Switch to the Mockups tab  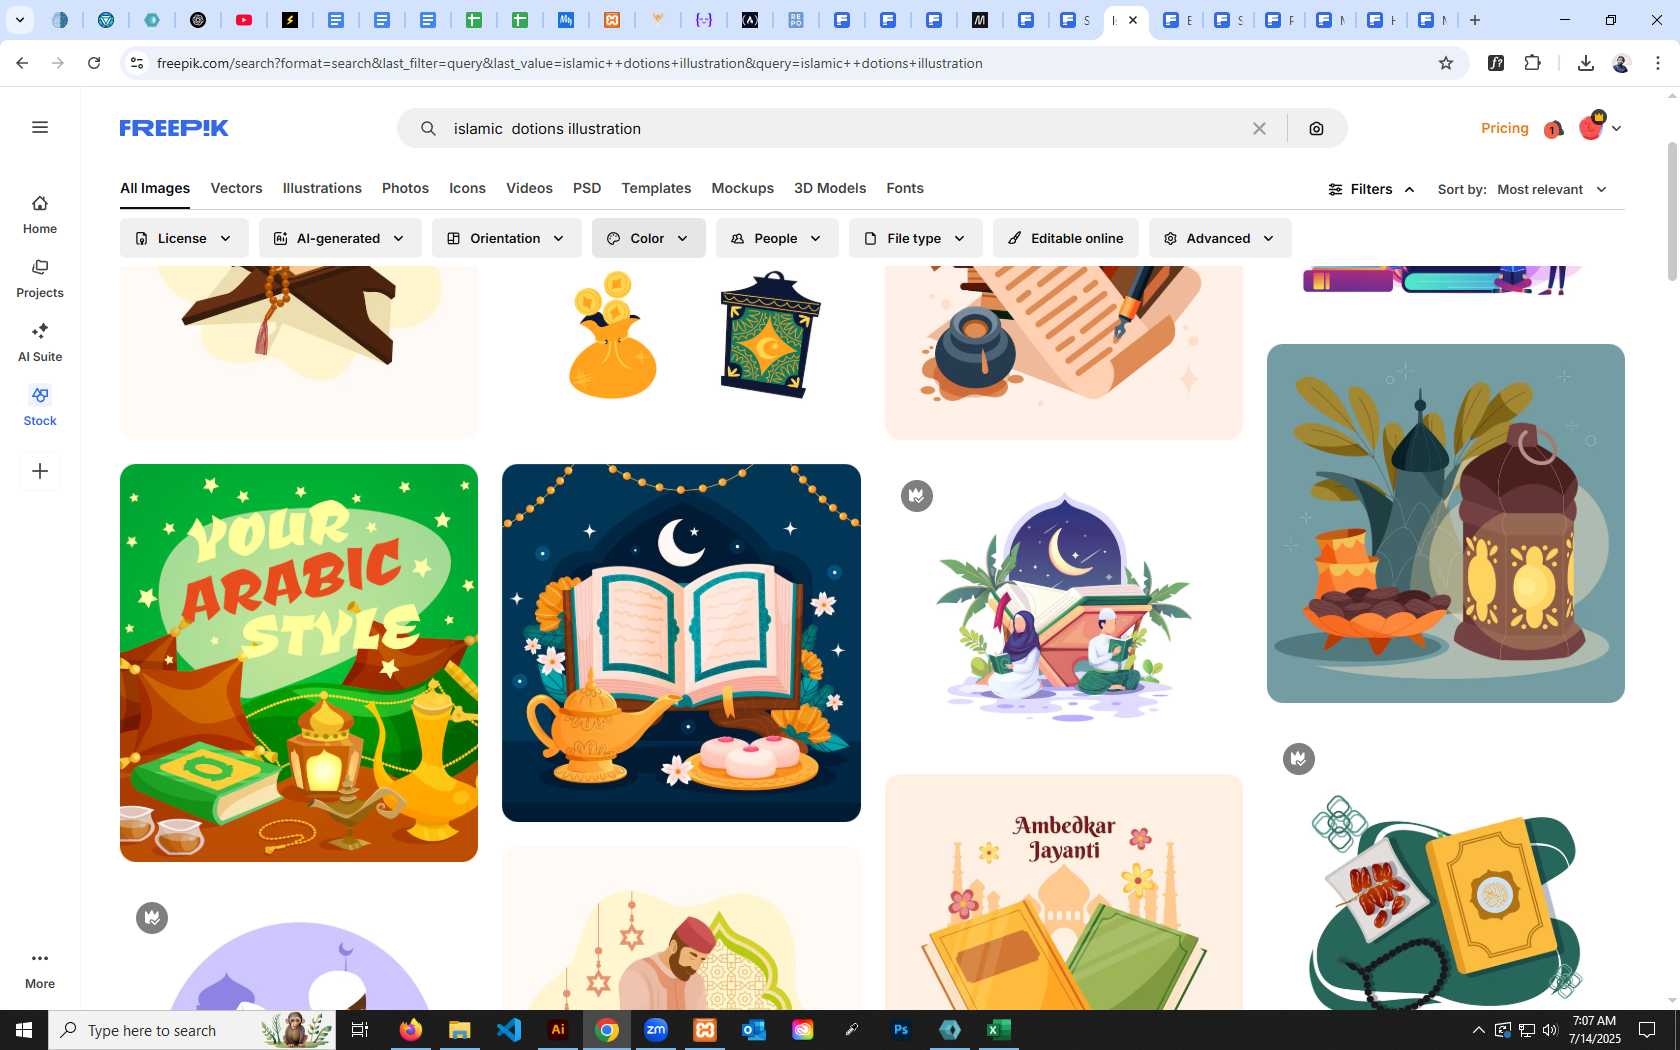pos(742,188)
